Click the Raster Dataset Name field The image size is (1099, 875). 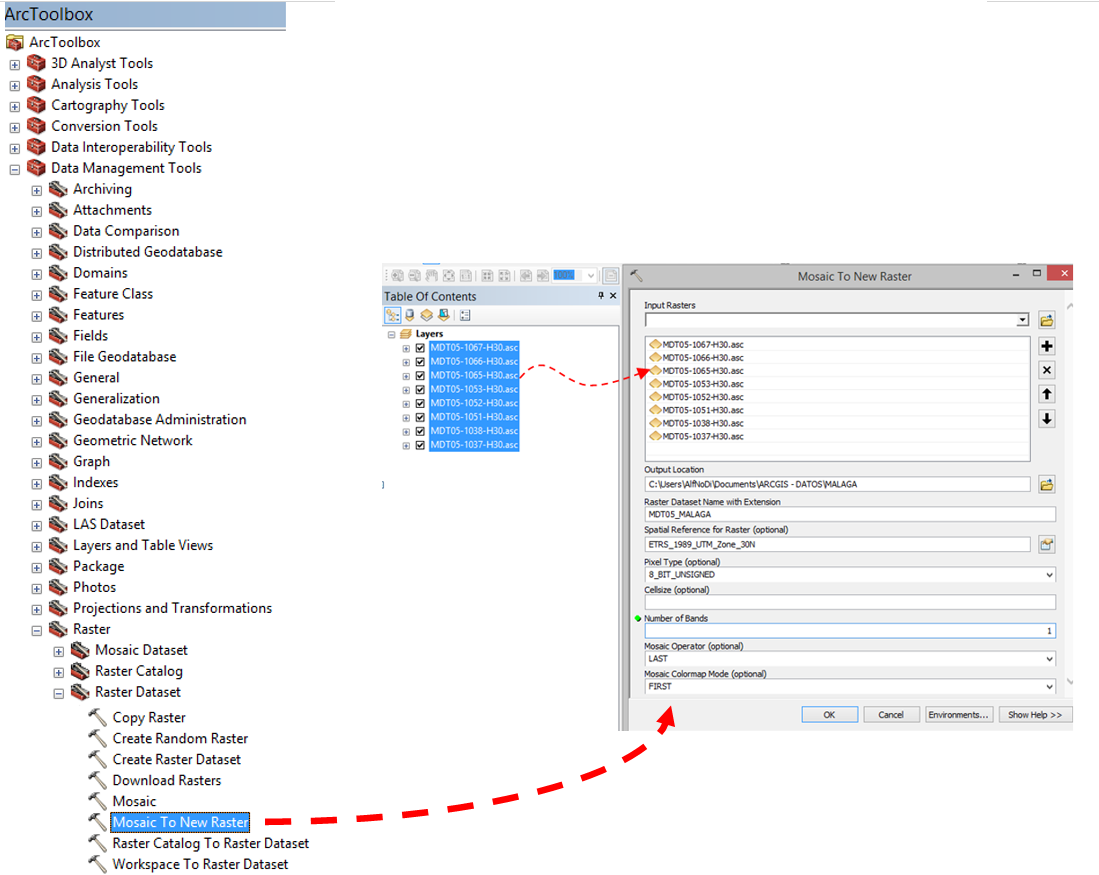click(x=849, y=515)
